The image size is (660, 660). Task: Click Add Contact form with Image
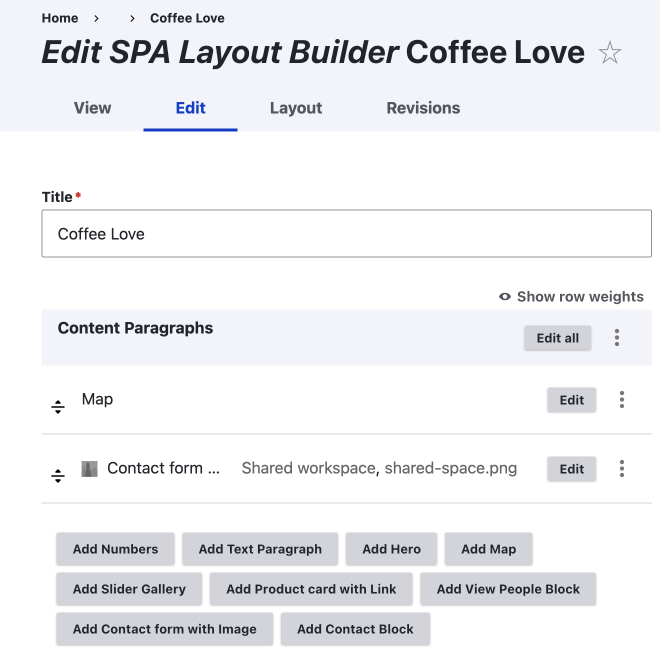[x=165, y=629]
